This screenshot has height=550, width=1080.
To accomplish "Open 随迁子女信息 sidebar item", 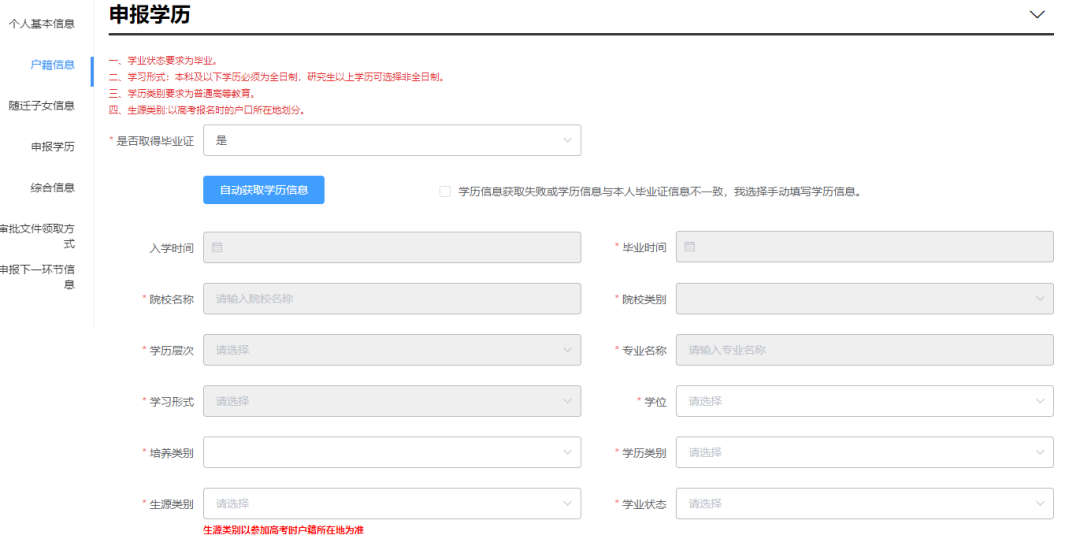I will [41, 106].
